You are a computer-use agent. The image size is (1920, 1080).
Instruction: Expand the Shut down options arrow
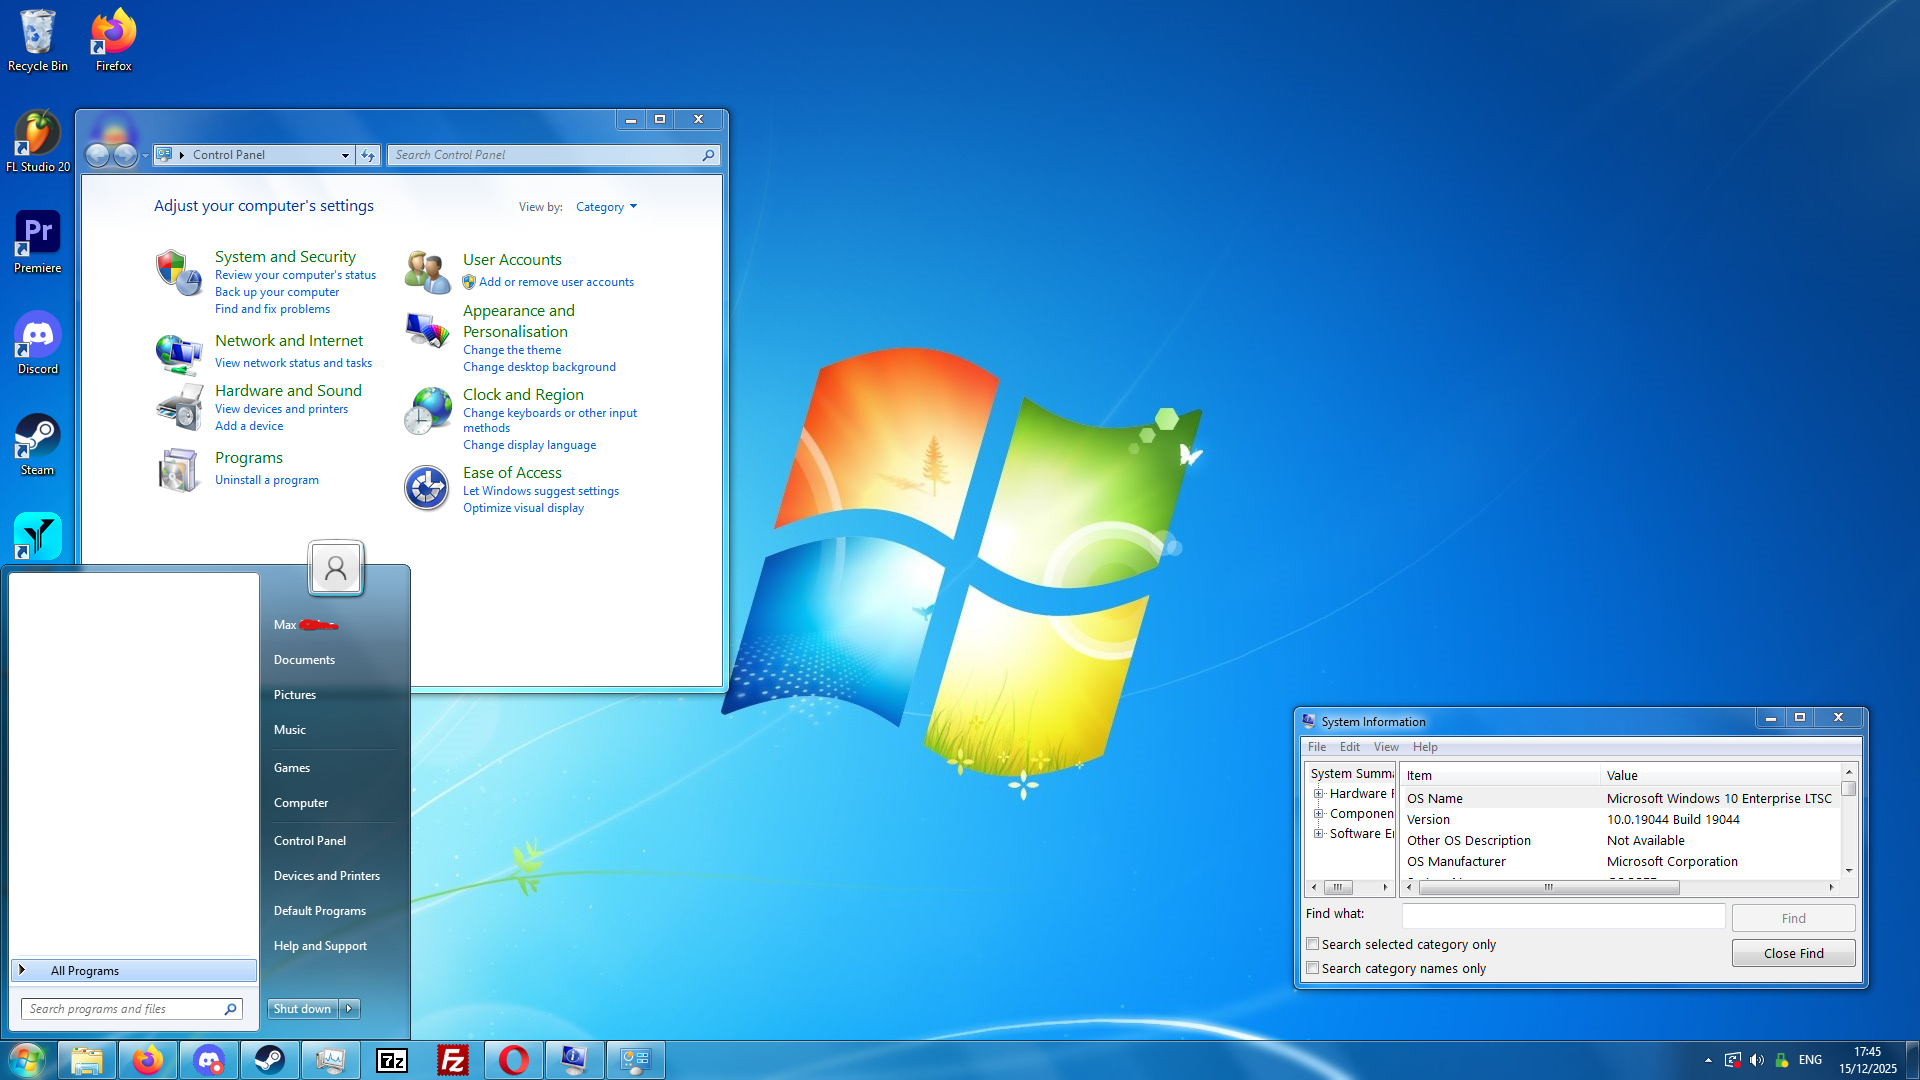[x=349, y=1009]
